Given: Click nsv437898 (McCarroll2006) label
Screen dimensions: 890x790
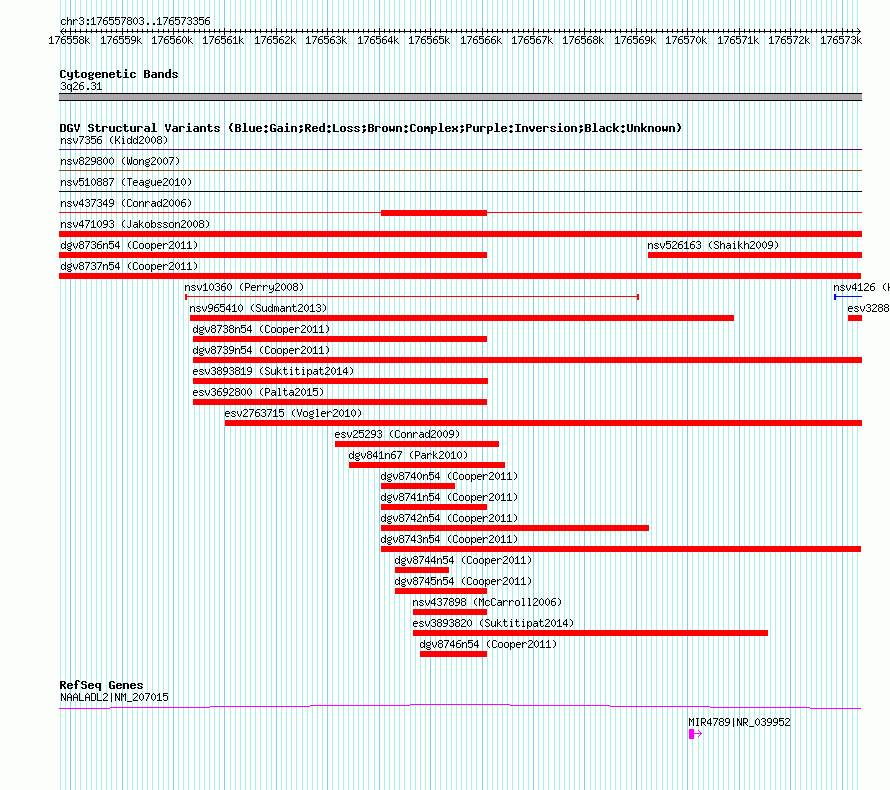Looking at the screenshot, I should tap(487, 602).
